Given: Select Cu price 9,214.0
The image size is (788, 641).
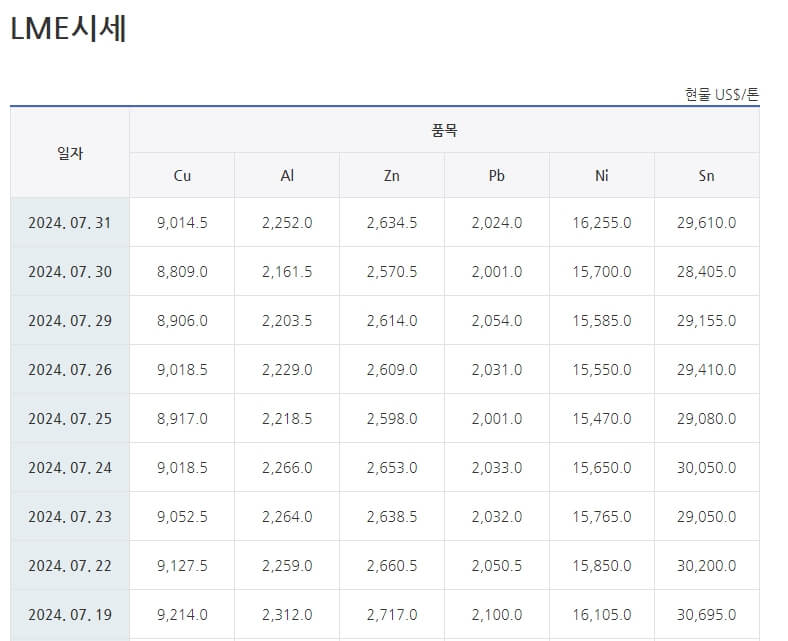Looking at the screenshot, I should click(182, 614).
